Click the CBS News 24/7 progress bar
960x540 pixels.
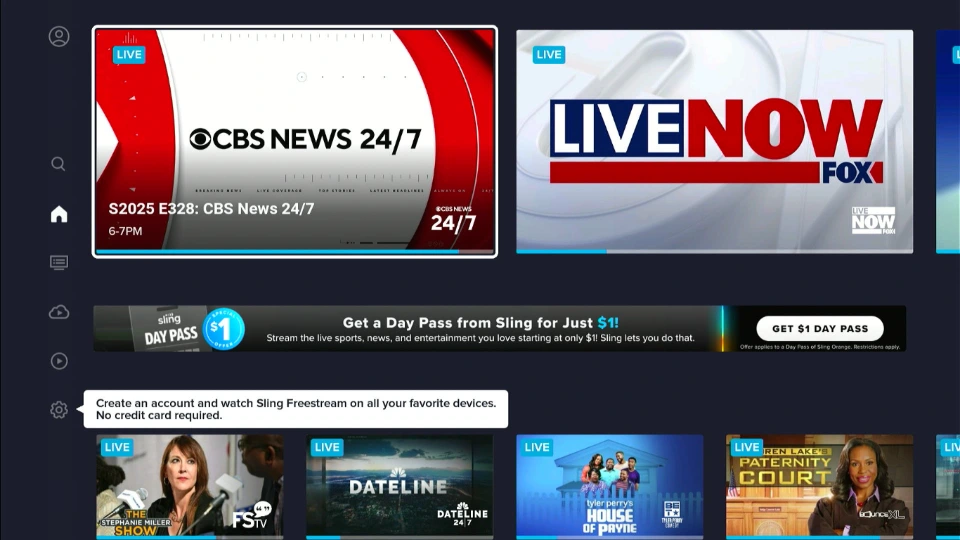[294, 251]
